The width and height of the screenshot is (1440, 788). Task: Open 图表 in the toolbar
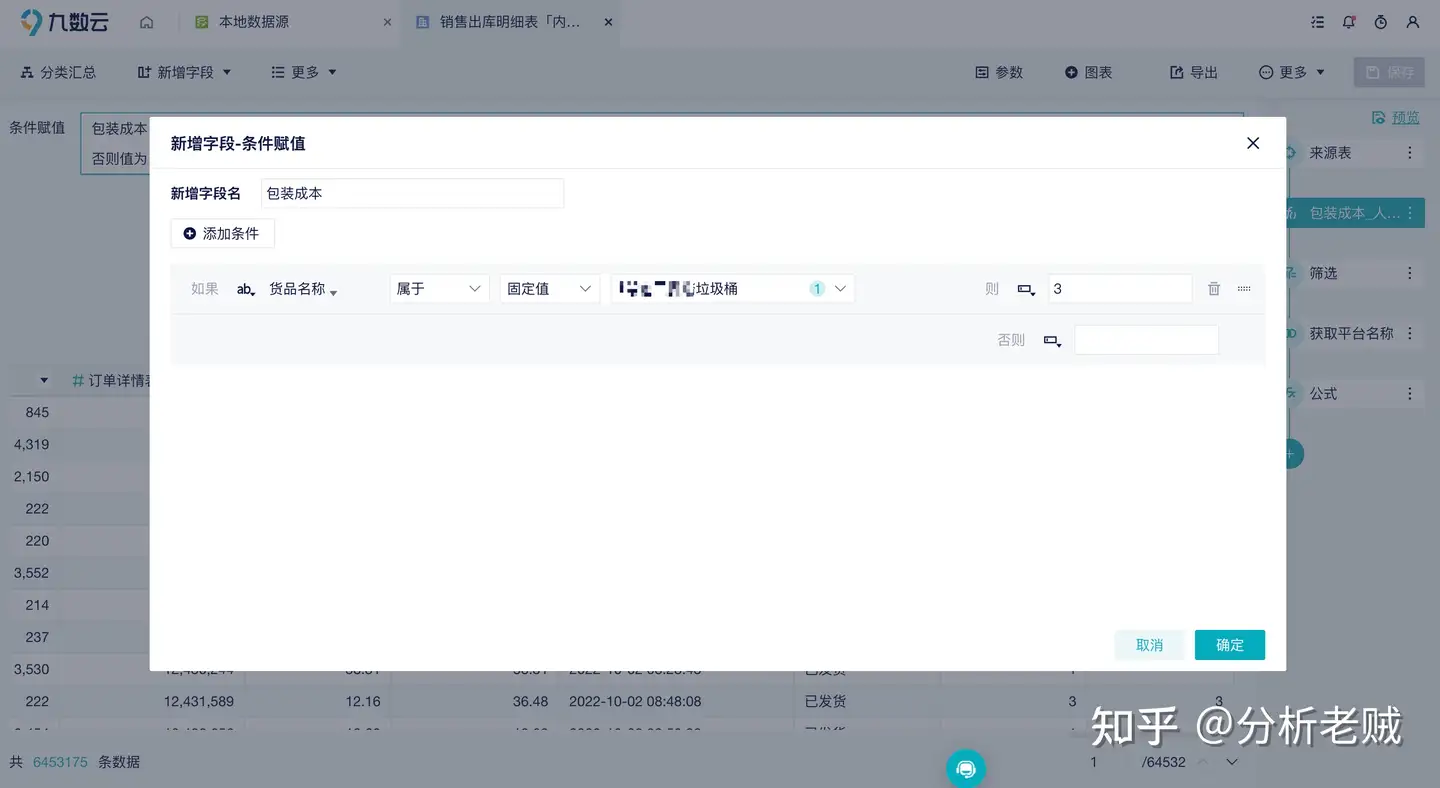pos(1088,72)
